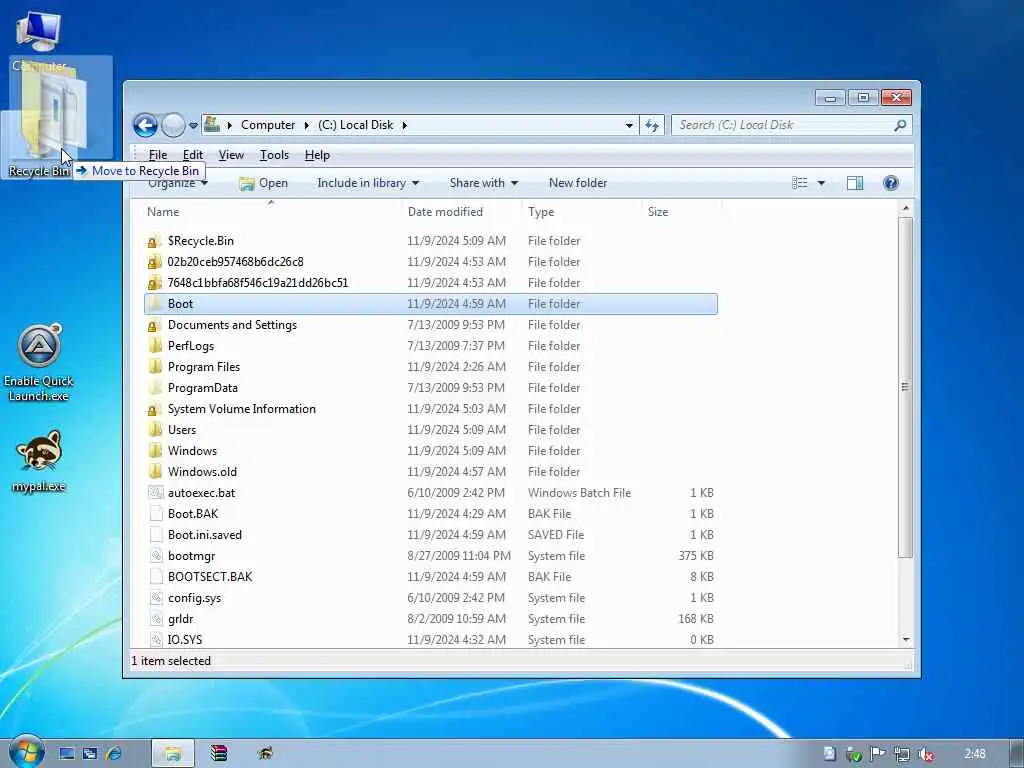The image size is (1024, 768).
Task: Select the Program Files folder icon
Action: click(x=155, y=367)
